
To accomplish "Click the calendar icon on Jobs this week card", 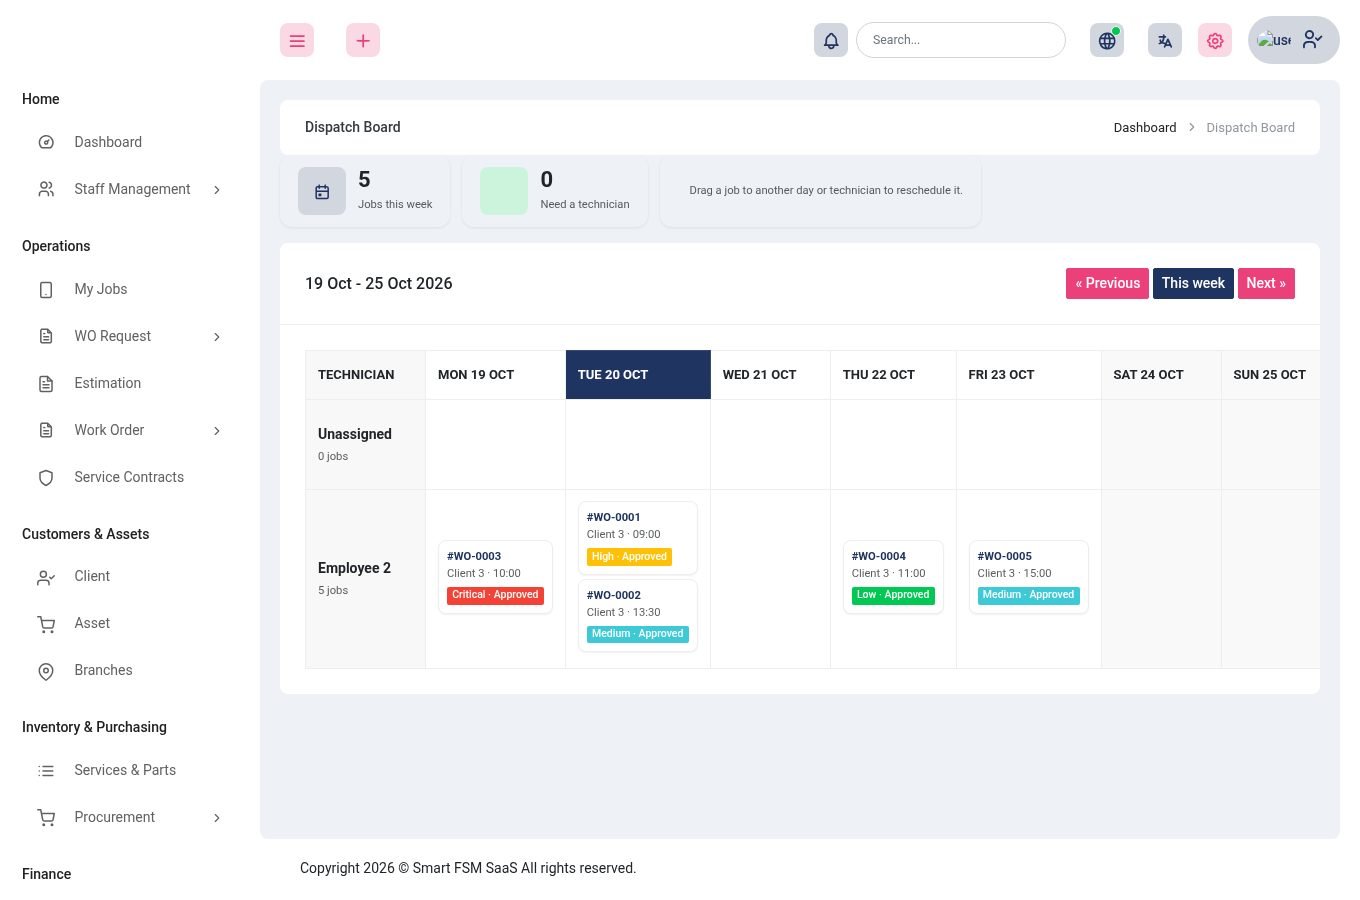I will [x=322, y=191].
